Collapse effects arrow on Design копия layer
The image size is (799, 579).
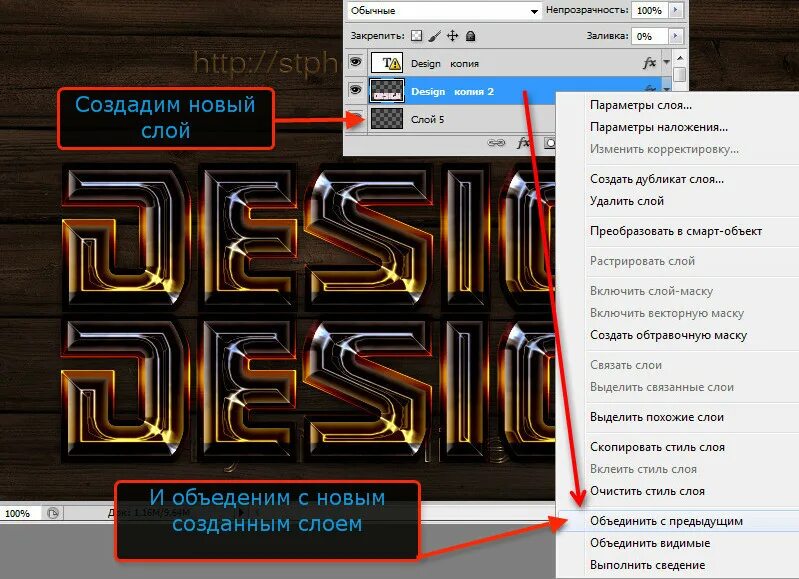667,62
